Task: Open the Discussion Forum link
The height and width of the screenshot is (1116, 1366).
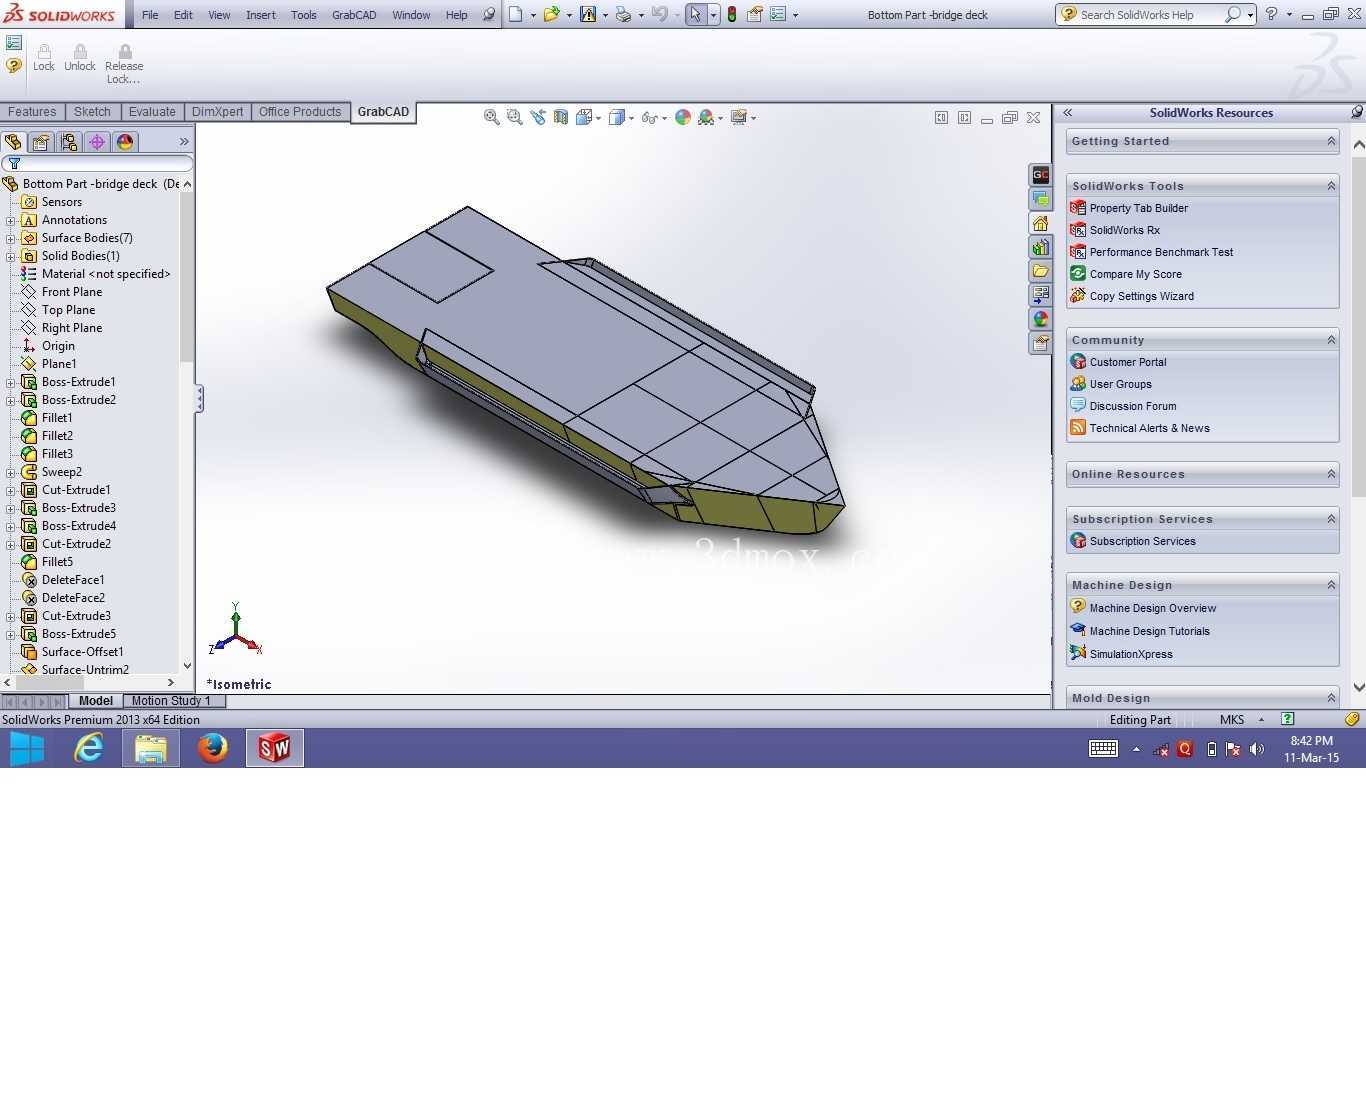Action: tap(1133, 406)
